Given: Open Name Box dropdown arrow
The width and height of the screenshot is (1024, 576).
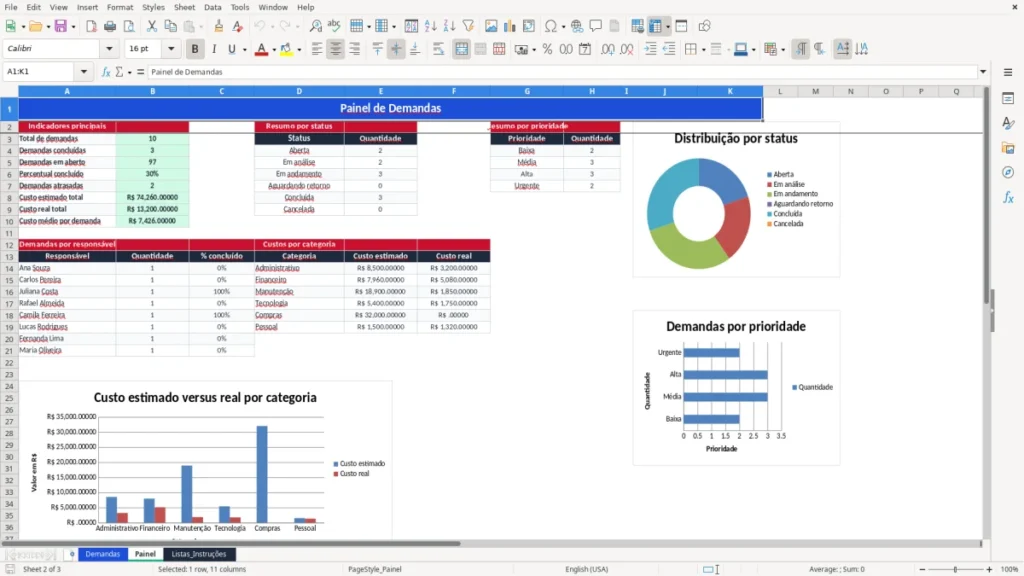Looking at the screenshot, I should (84, 72).
